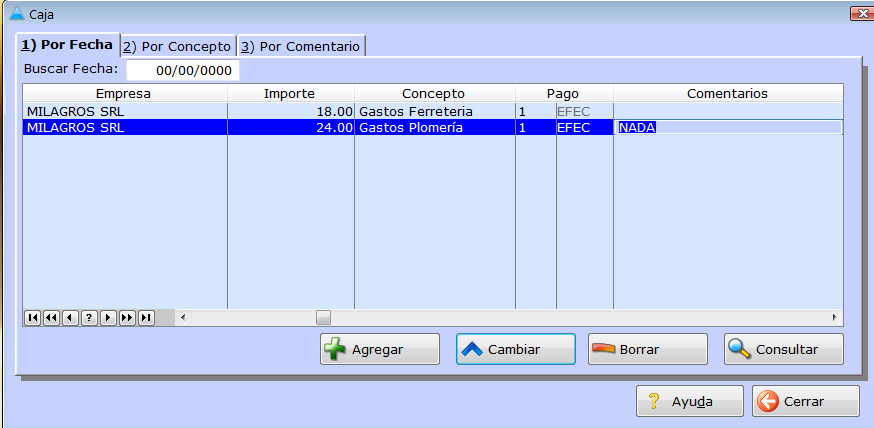Close the window with Cerrar button
This screenshot has height=428, width=874.
click(x=805, y=401)
